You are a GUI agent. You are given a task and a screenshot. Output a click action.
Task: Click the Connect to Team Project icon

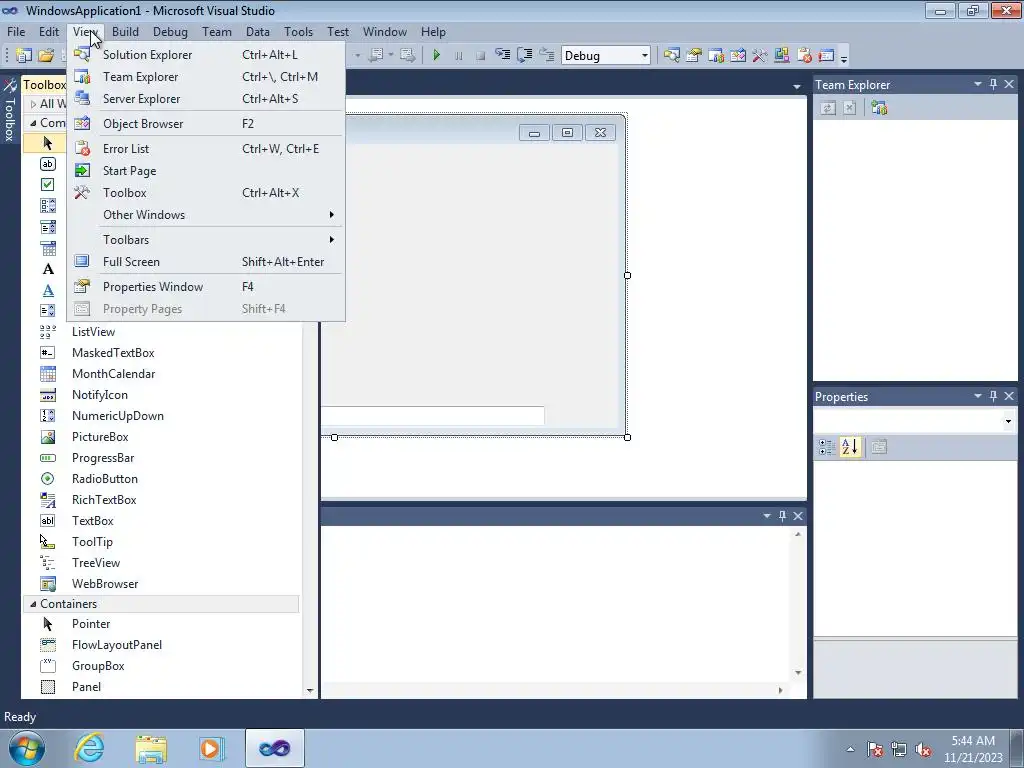click(x=879, y=108)
